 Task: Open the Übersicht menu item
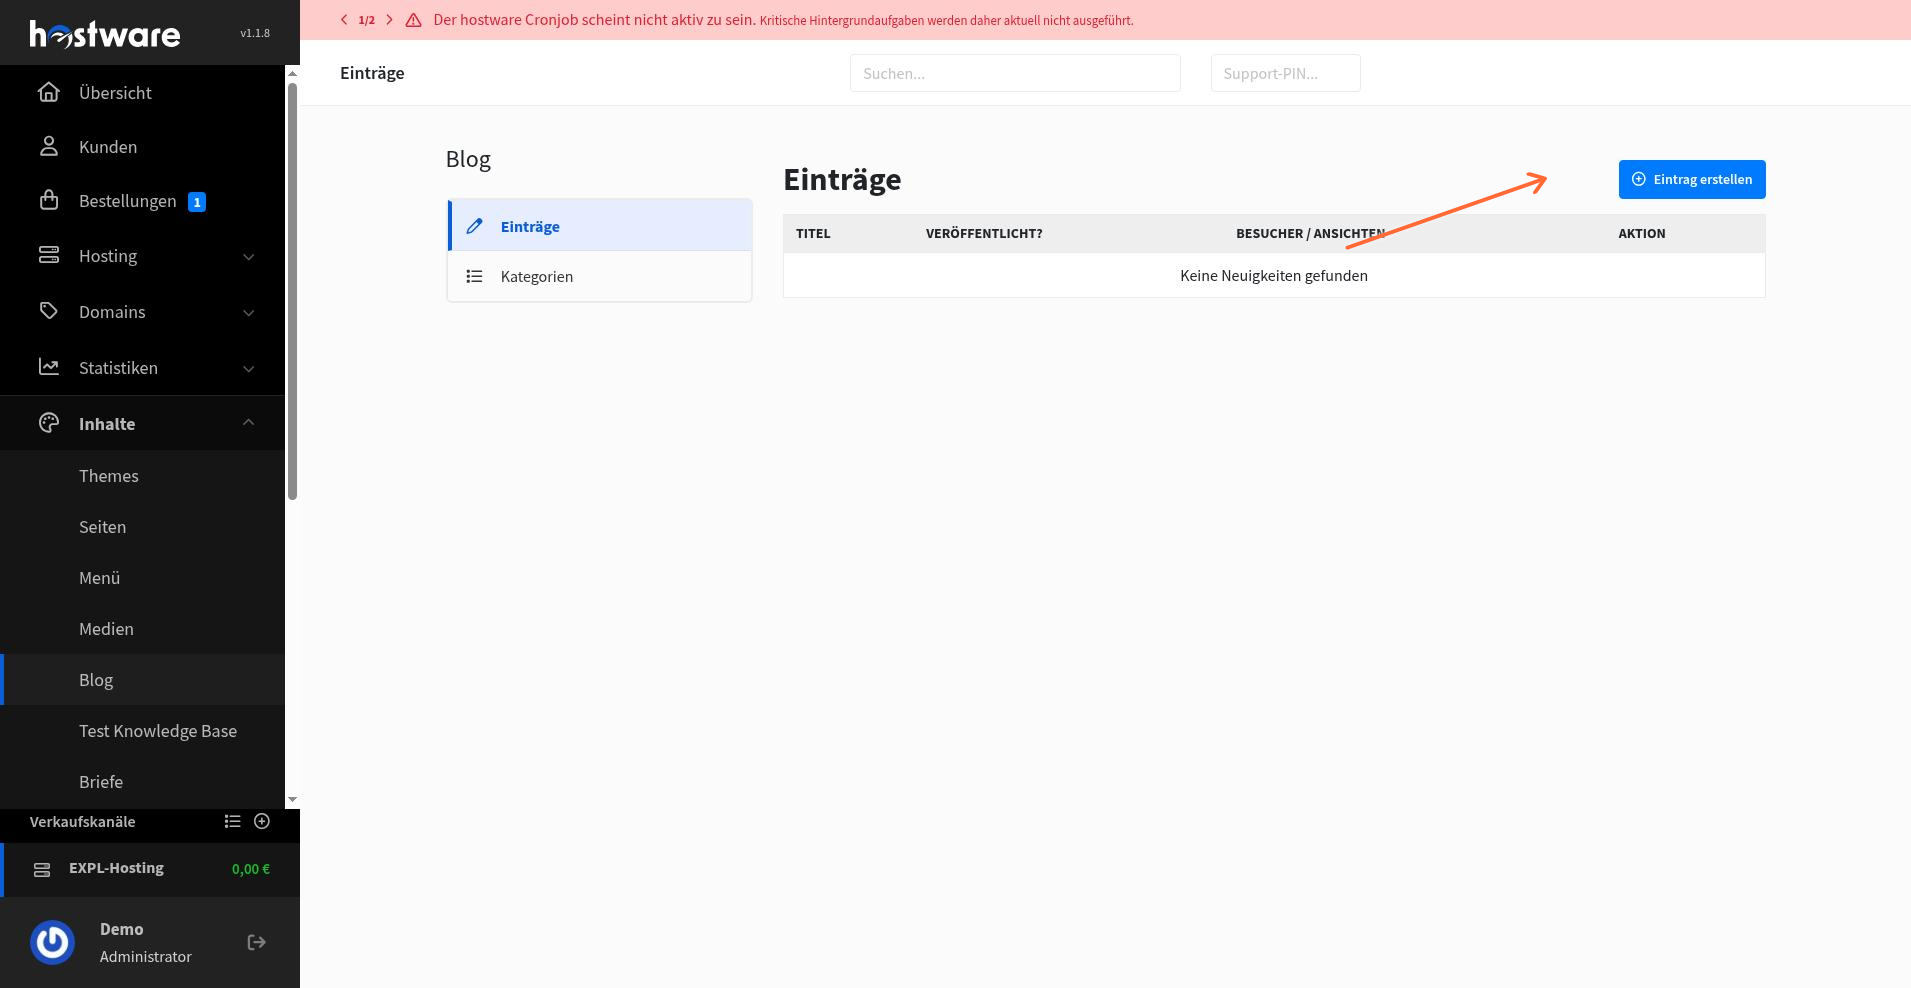142,92
